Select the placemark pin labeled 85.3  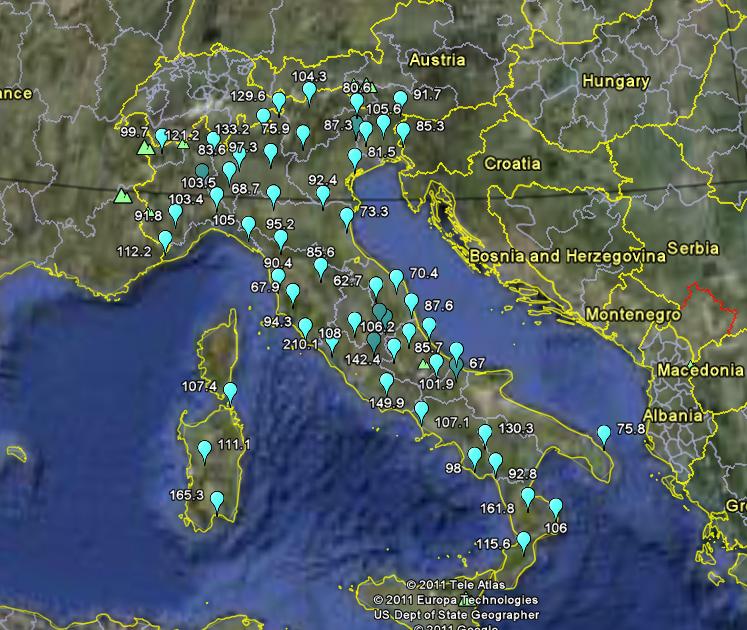tap(403, 132)
